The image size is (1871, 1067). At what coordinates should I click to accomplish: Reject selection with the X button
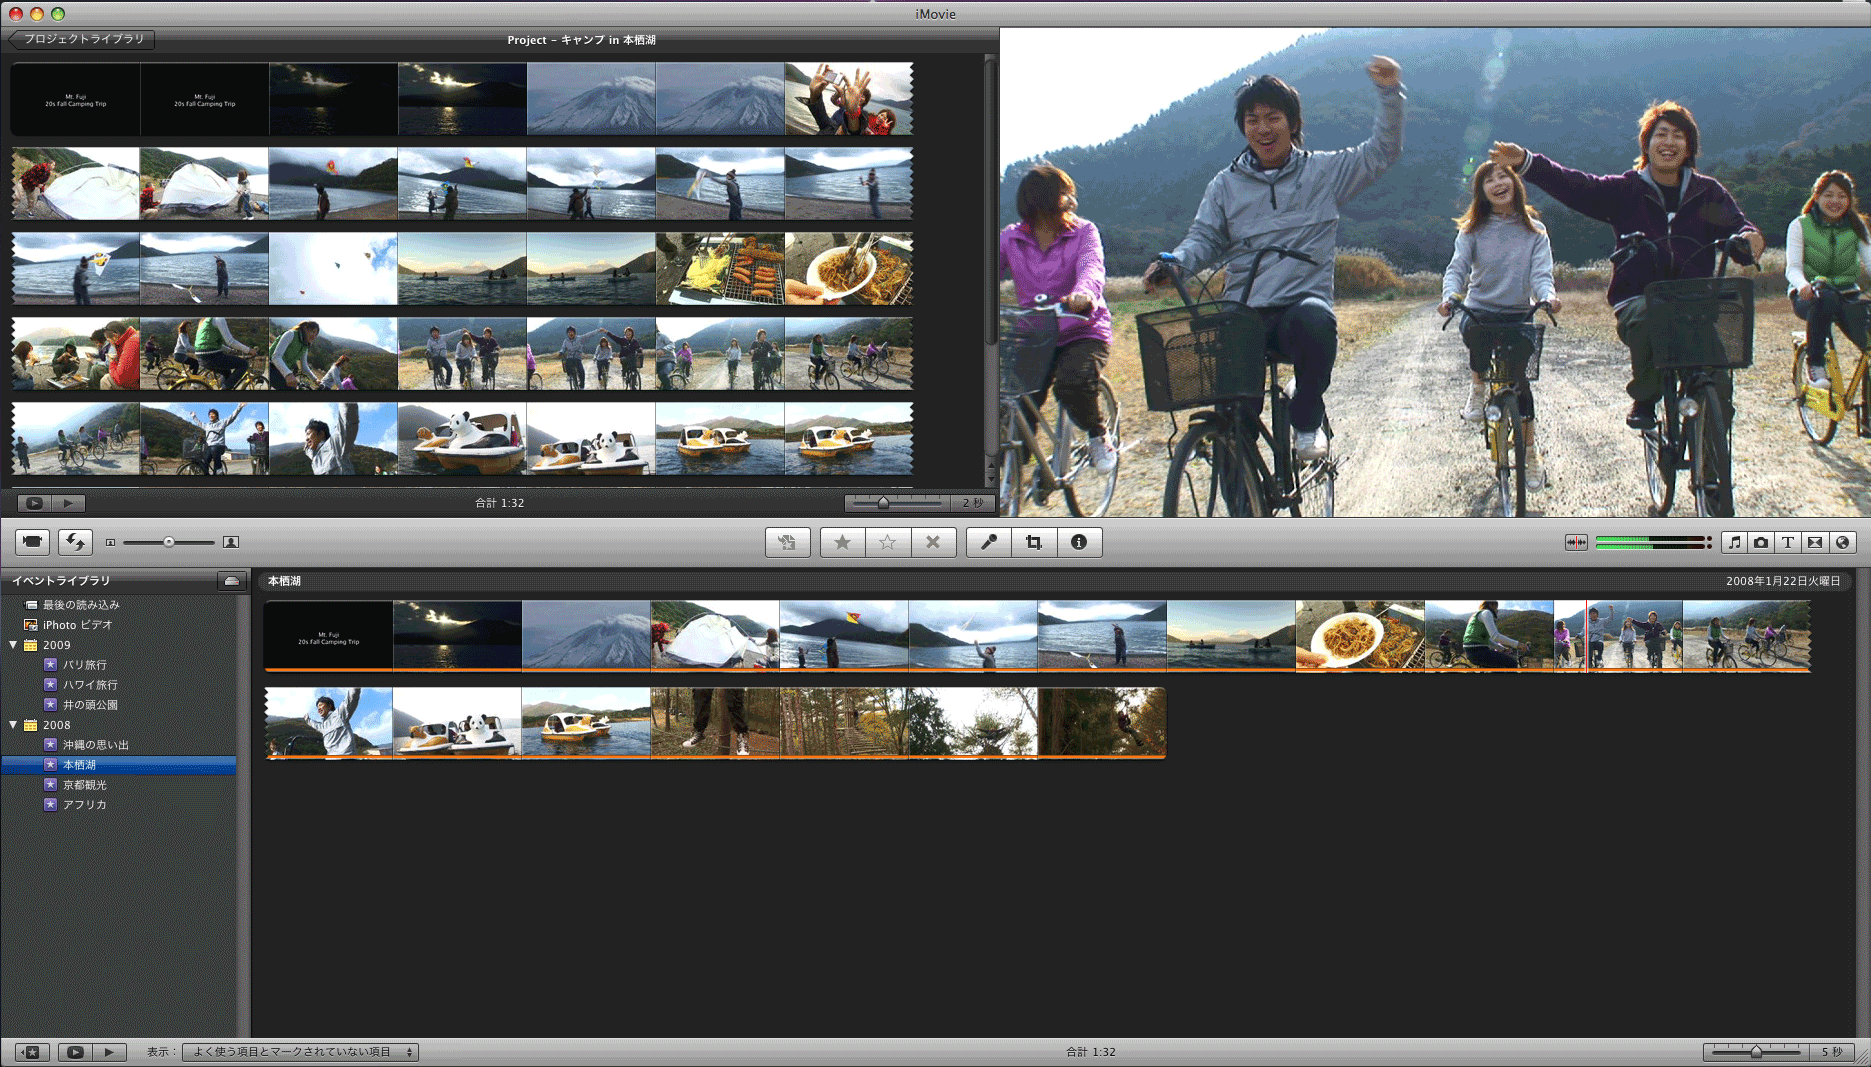point(932,542)
